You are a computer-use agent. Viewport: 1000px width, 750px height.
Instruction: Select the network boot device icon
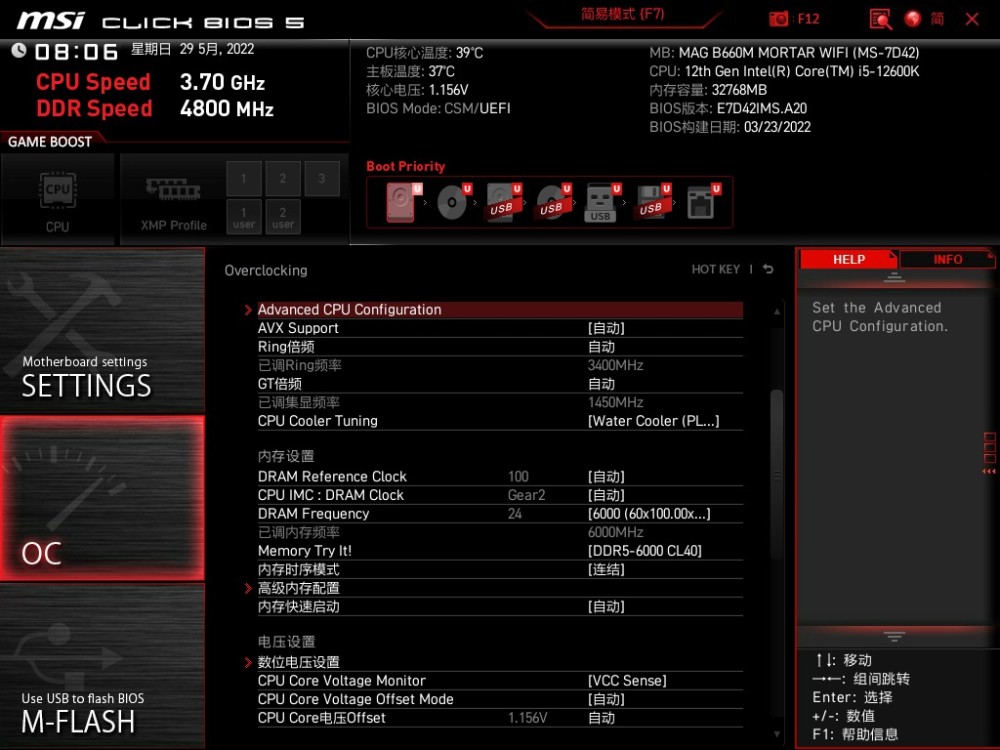coord(700,202)
